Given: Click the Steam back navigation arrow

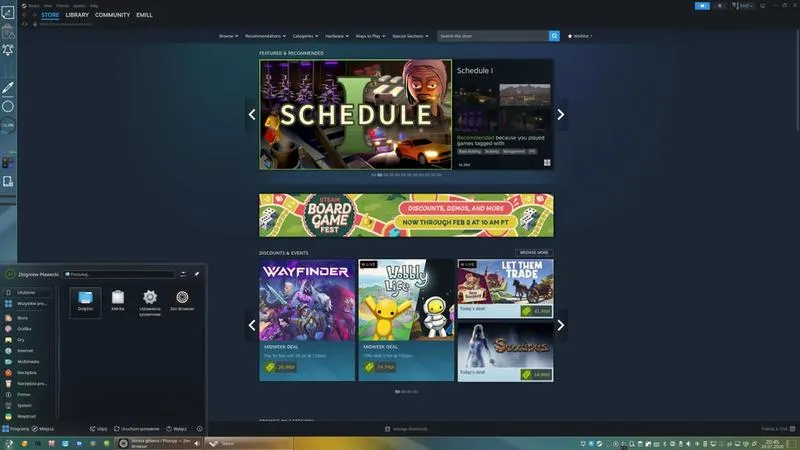Looking at the screenshot, I should click(x=24, y=15).
